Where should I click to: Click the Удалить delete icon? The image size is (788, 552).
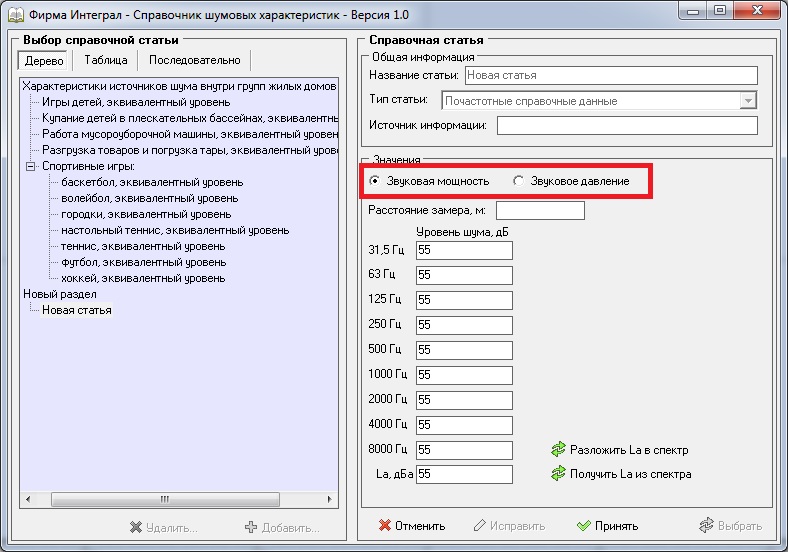(137, 527)
